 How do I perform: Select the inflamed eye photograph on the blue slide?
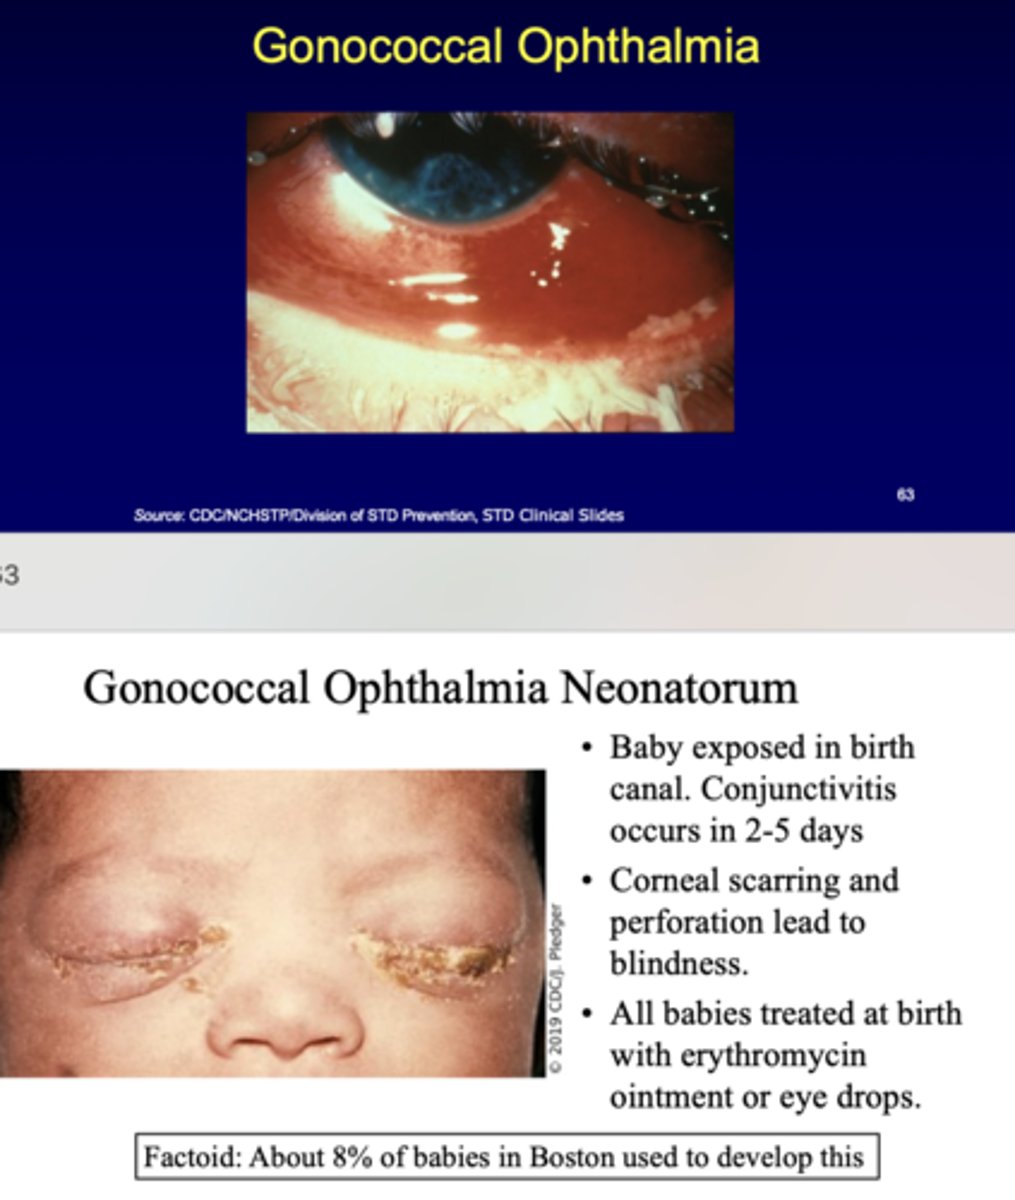point(490,272)
